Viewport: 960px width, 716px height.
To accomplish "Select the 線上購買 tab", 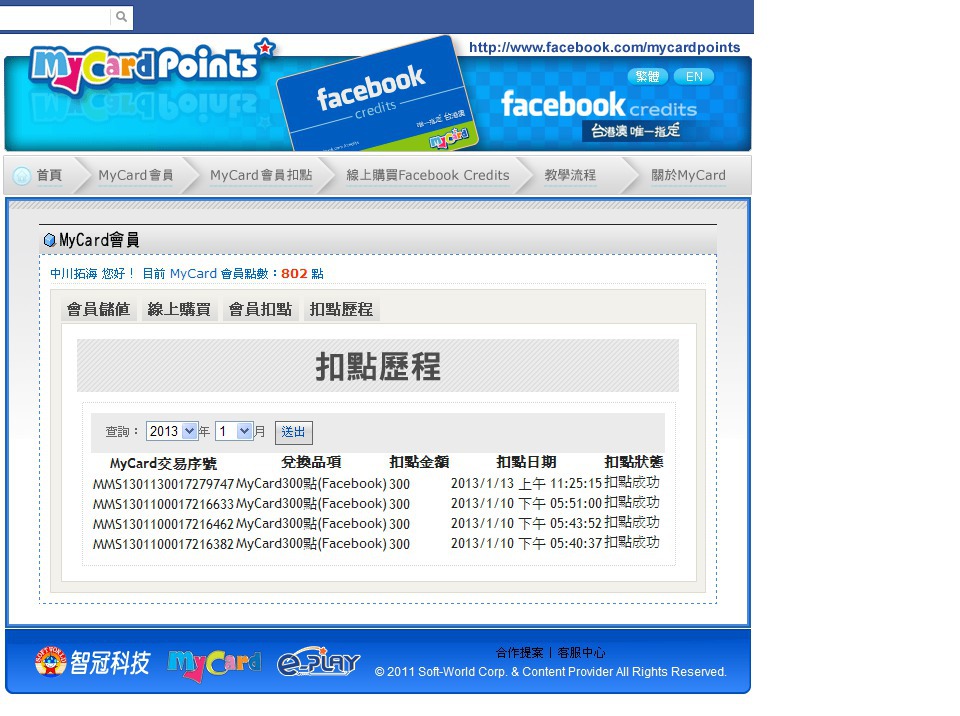I will click(x=179, y=309).
